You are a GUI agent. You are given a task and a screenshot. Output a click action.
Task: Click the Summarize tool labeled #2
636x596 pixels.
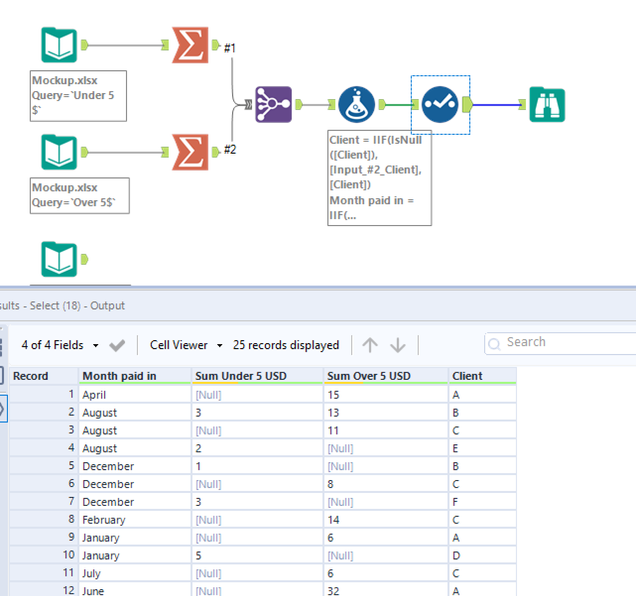tap(190, 152)
